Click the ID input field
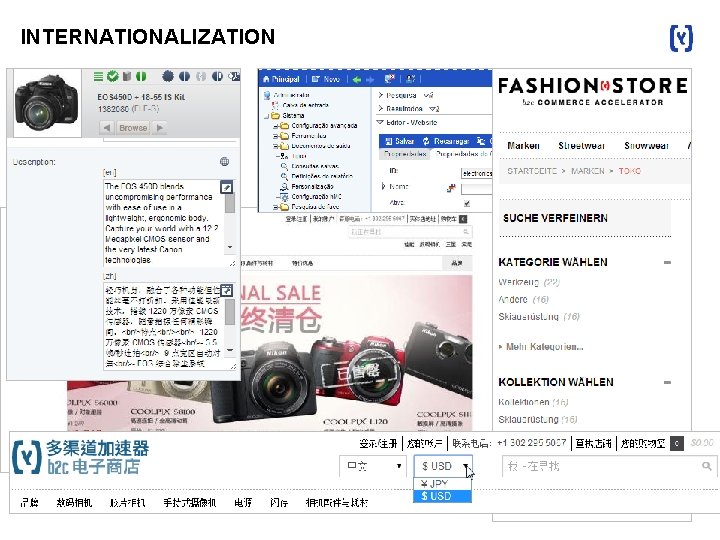 point(477,173)
